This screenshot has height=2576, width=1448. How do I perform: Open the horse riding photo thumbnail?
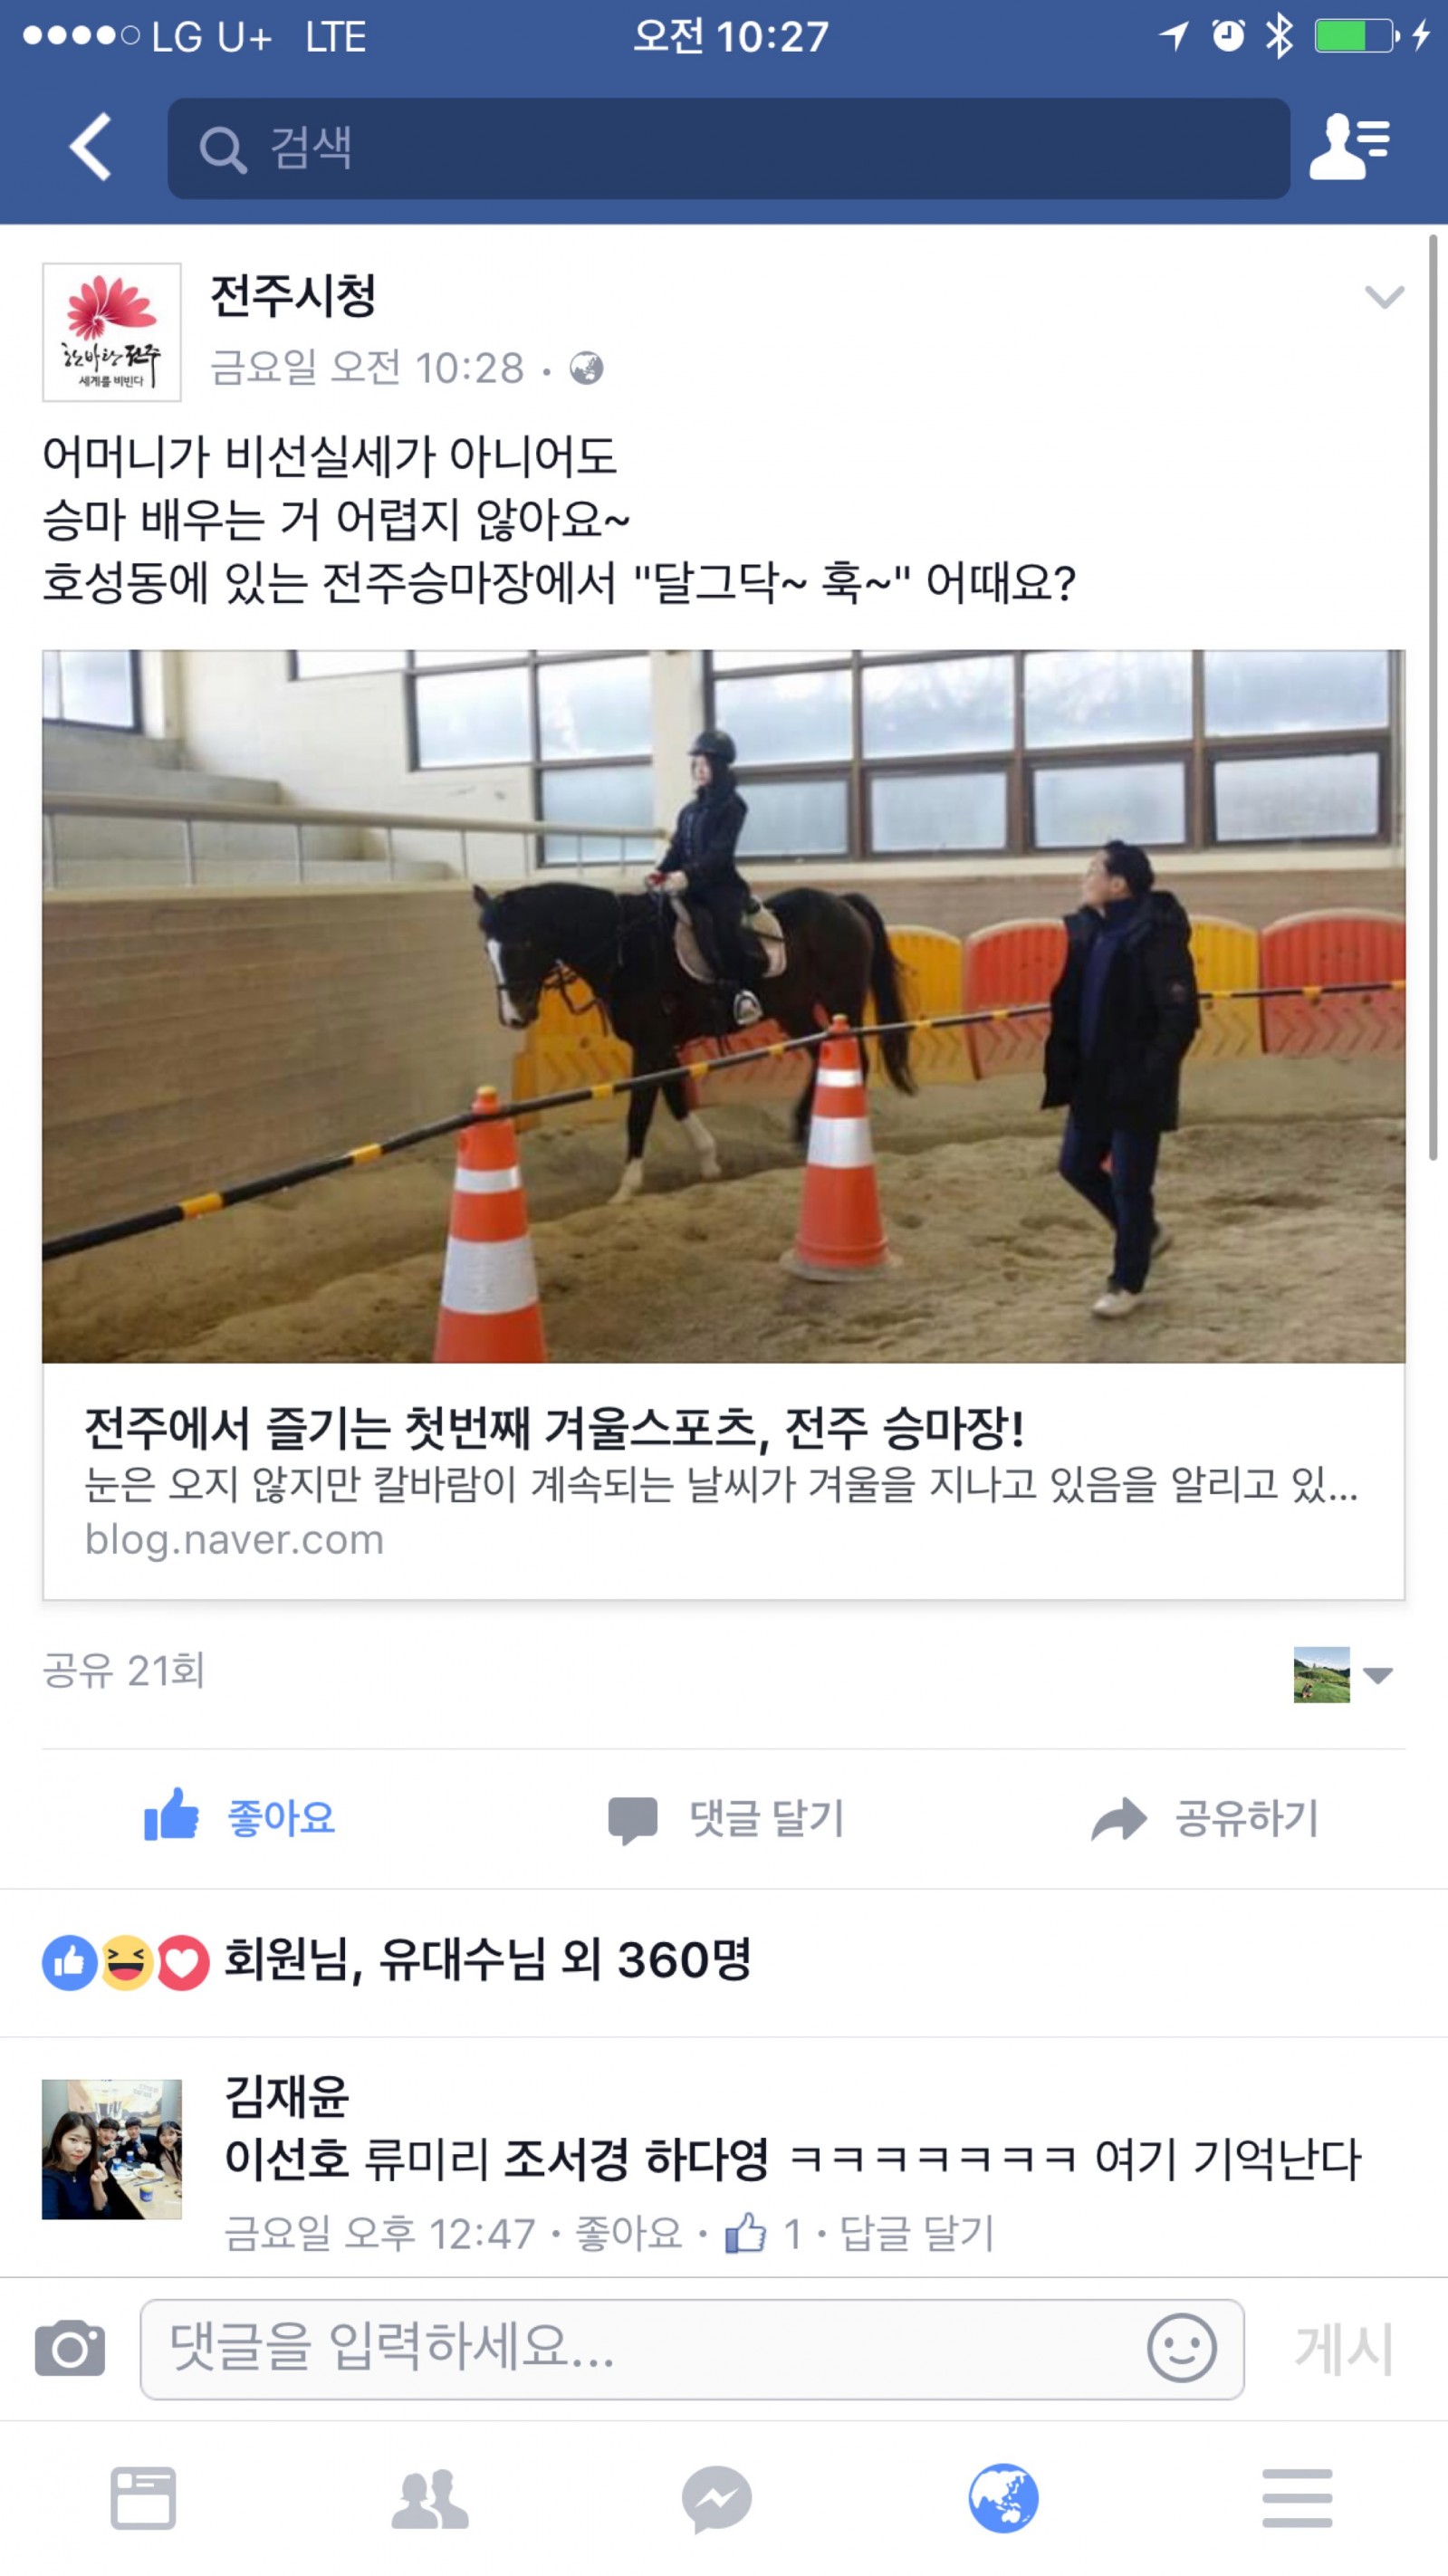(723, 1006)
